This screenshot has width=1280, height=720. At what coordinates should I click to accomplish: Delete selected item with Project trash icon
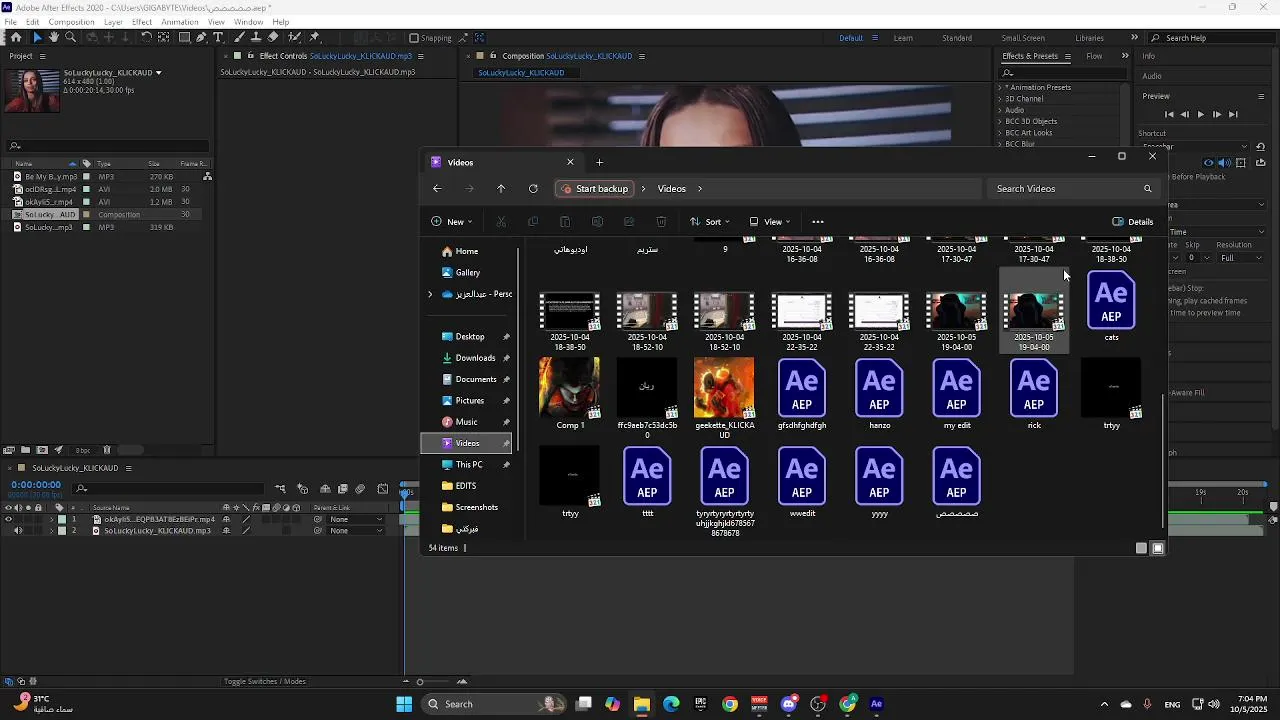point(107,450)
